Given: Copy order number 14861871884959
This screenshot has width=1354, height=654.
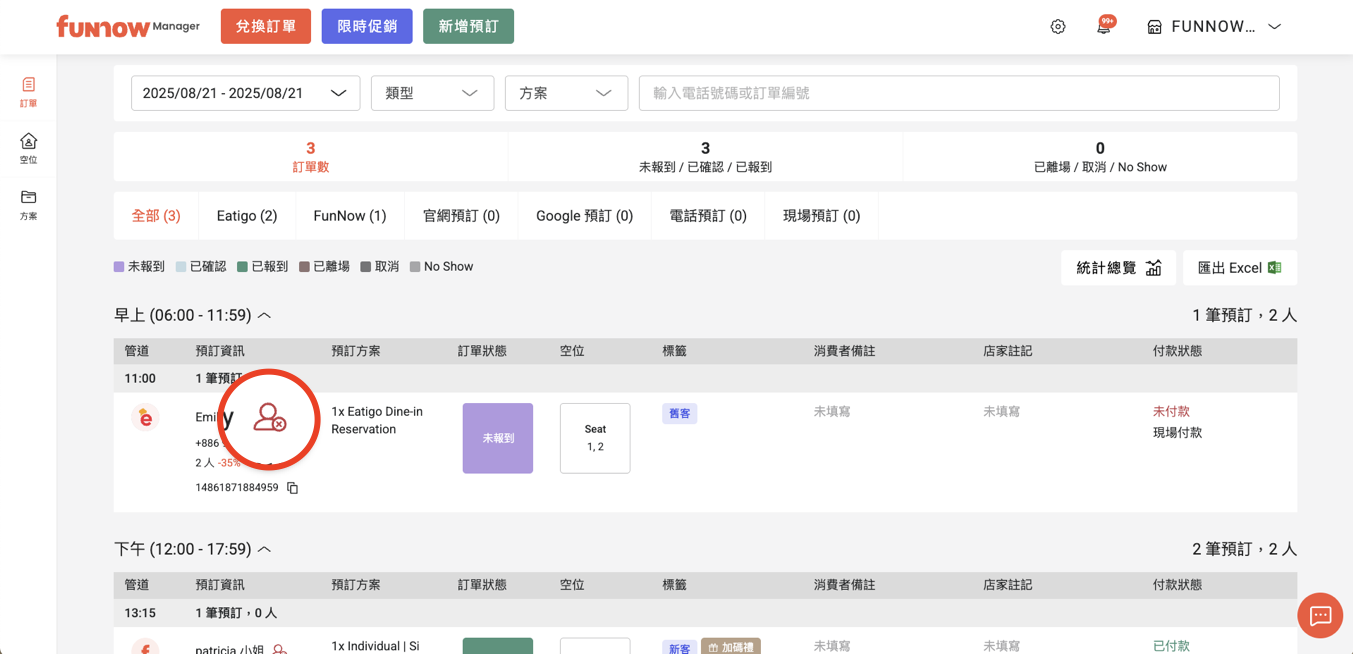Looking at the screenshot, I should tap(293, 488).
